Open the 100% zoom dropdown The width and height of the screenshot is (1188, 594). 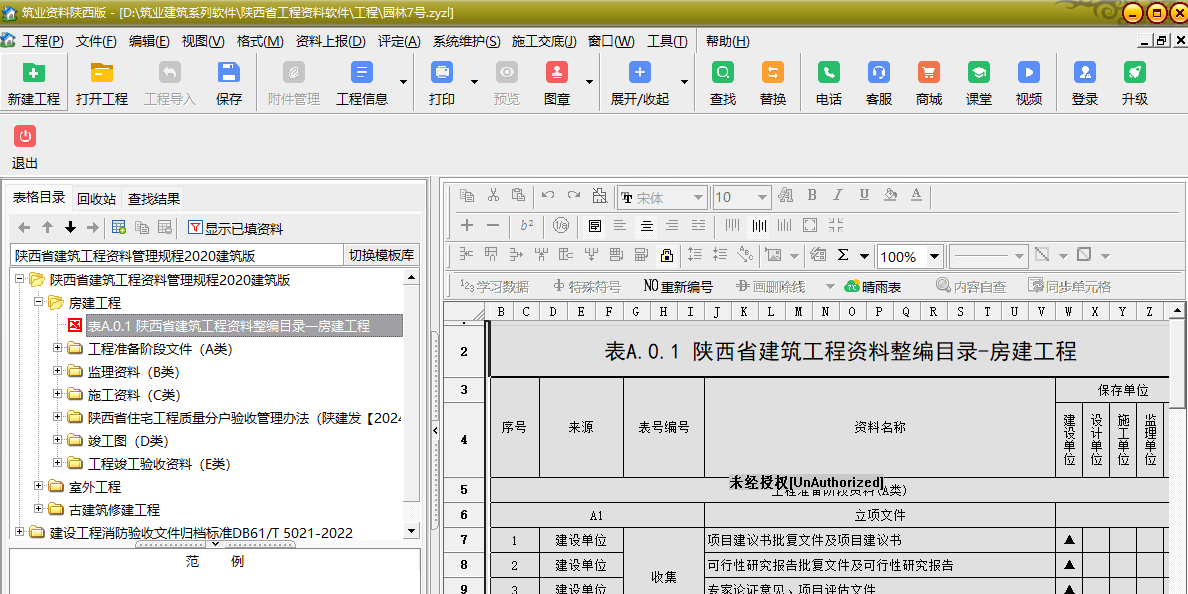(934, 257)
